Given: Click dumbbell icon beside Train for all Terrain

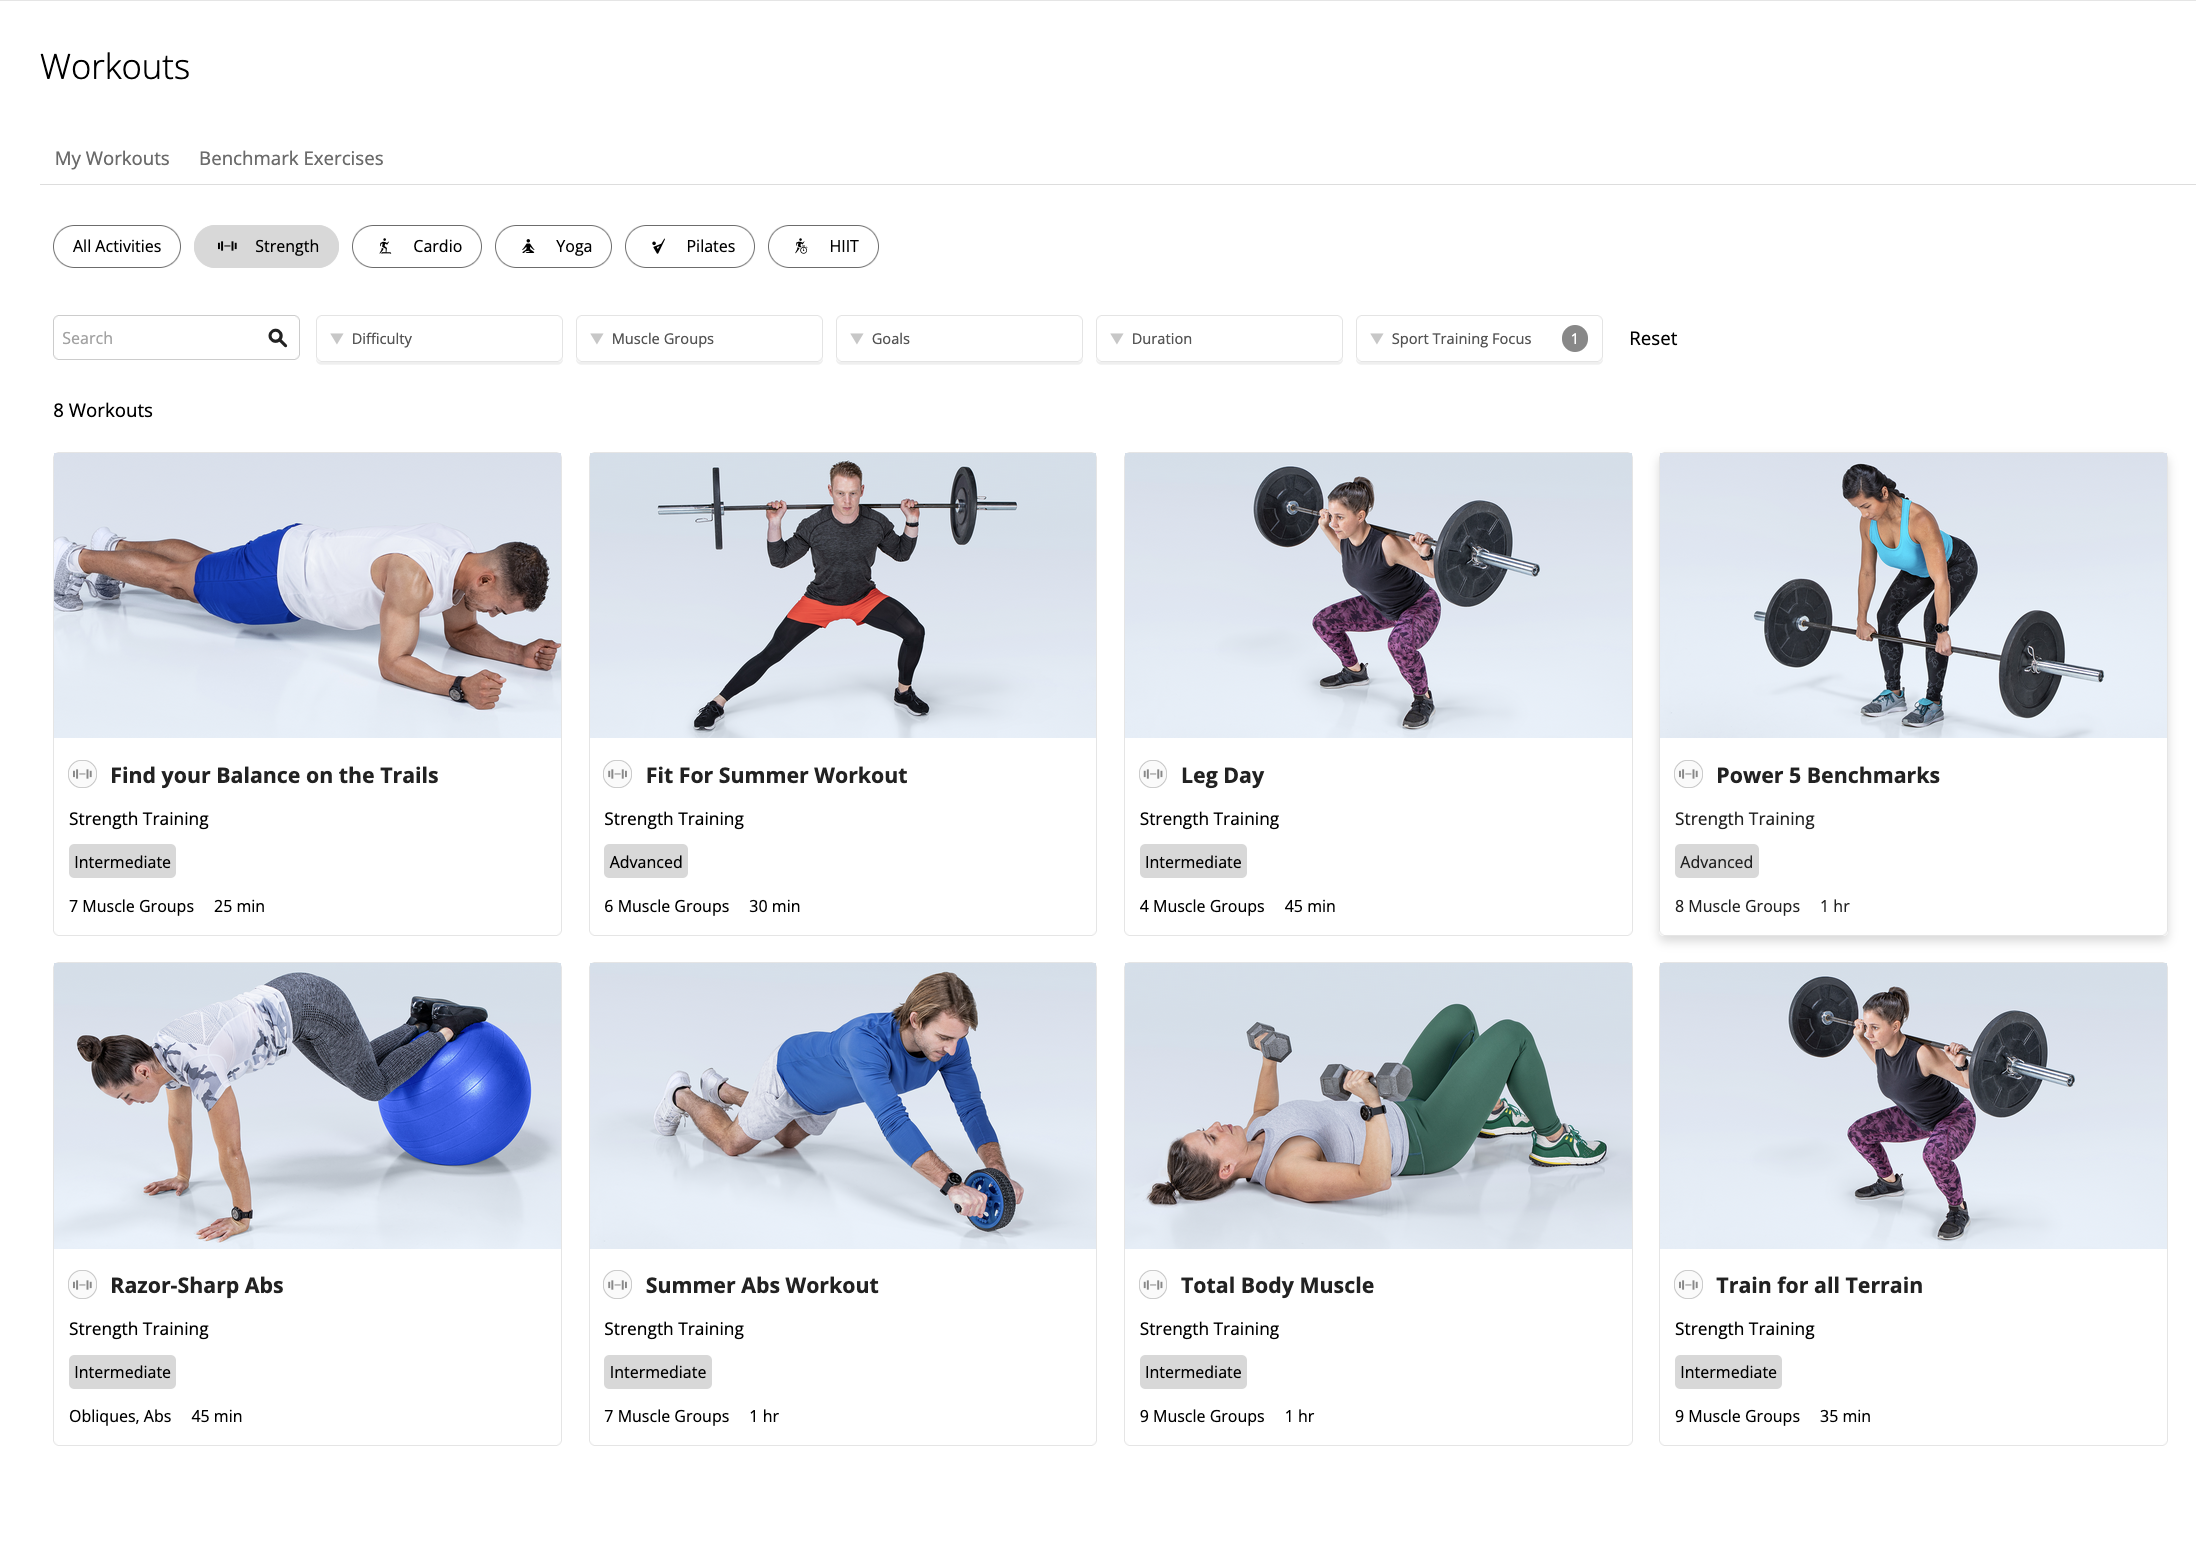Looking at the screenshot, I should click(x=1688, y=1284).
